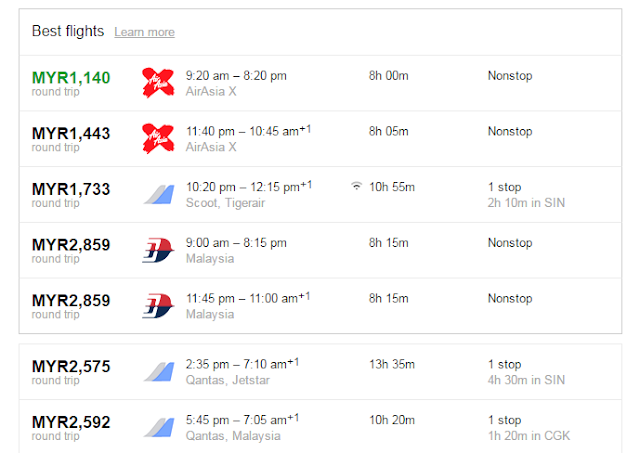Screen dimensions: 640x453
Task: Click Scoot Tigerair airline icon
Action: pyautogui.click(x=158, y=193)
